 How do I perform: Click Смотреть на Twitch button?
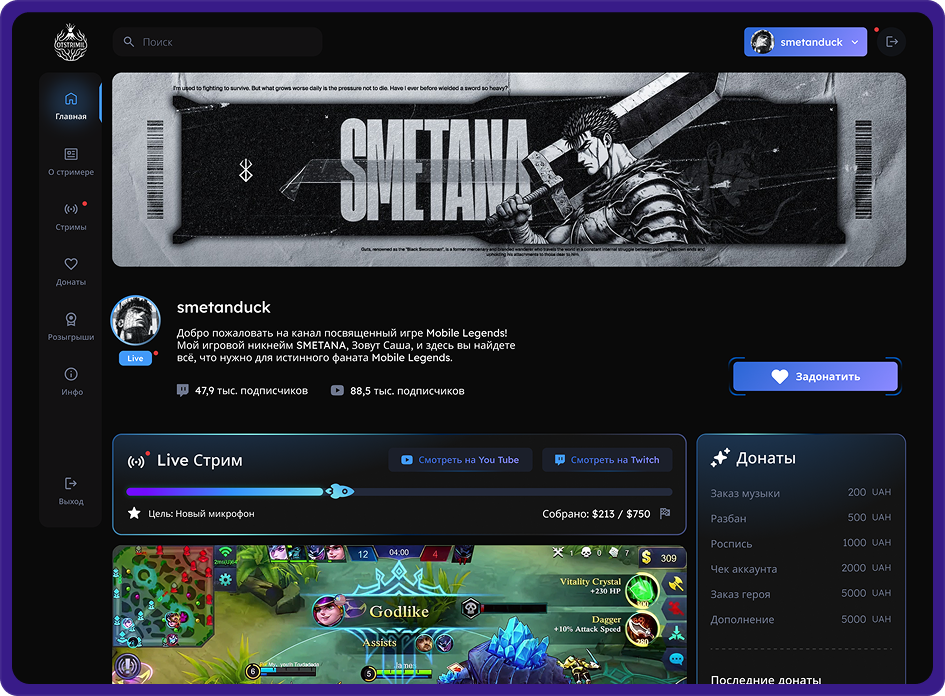click(x=607, y=460)
